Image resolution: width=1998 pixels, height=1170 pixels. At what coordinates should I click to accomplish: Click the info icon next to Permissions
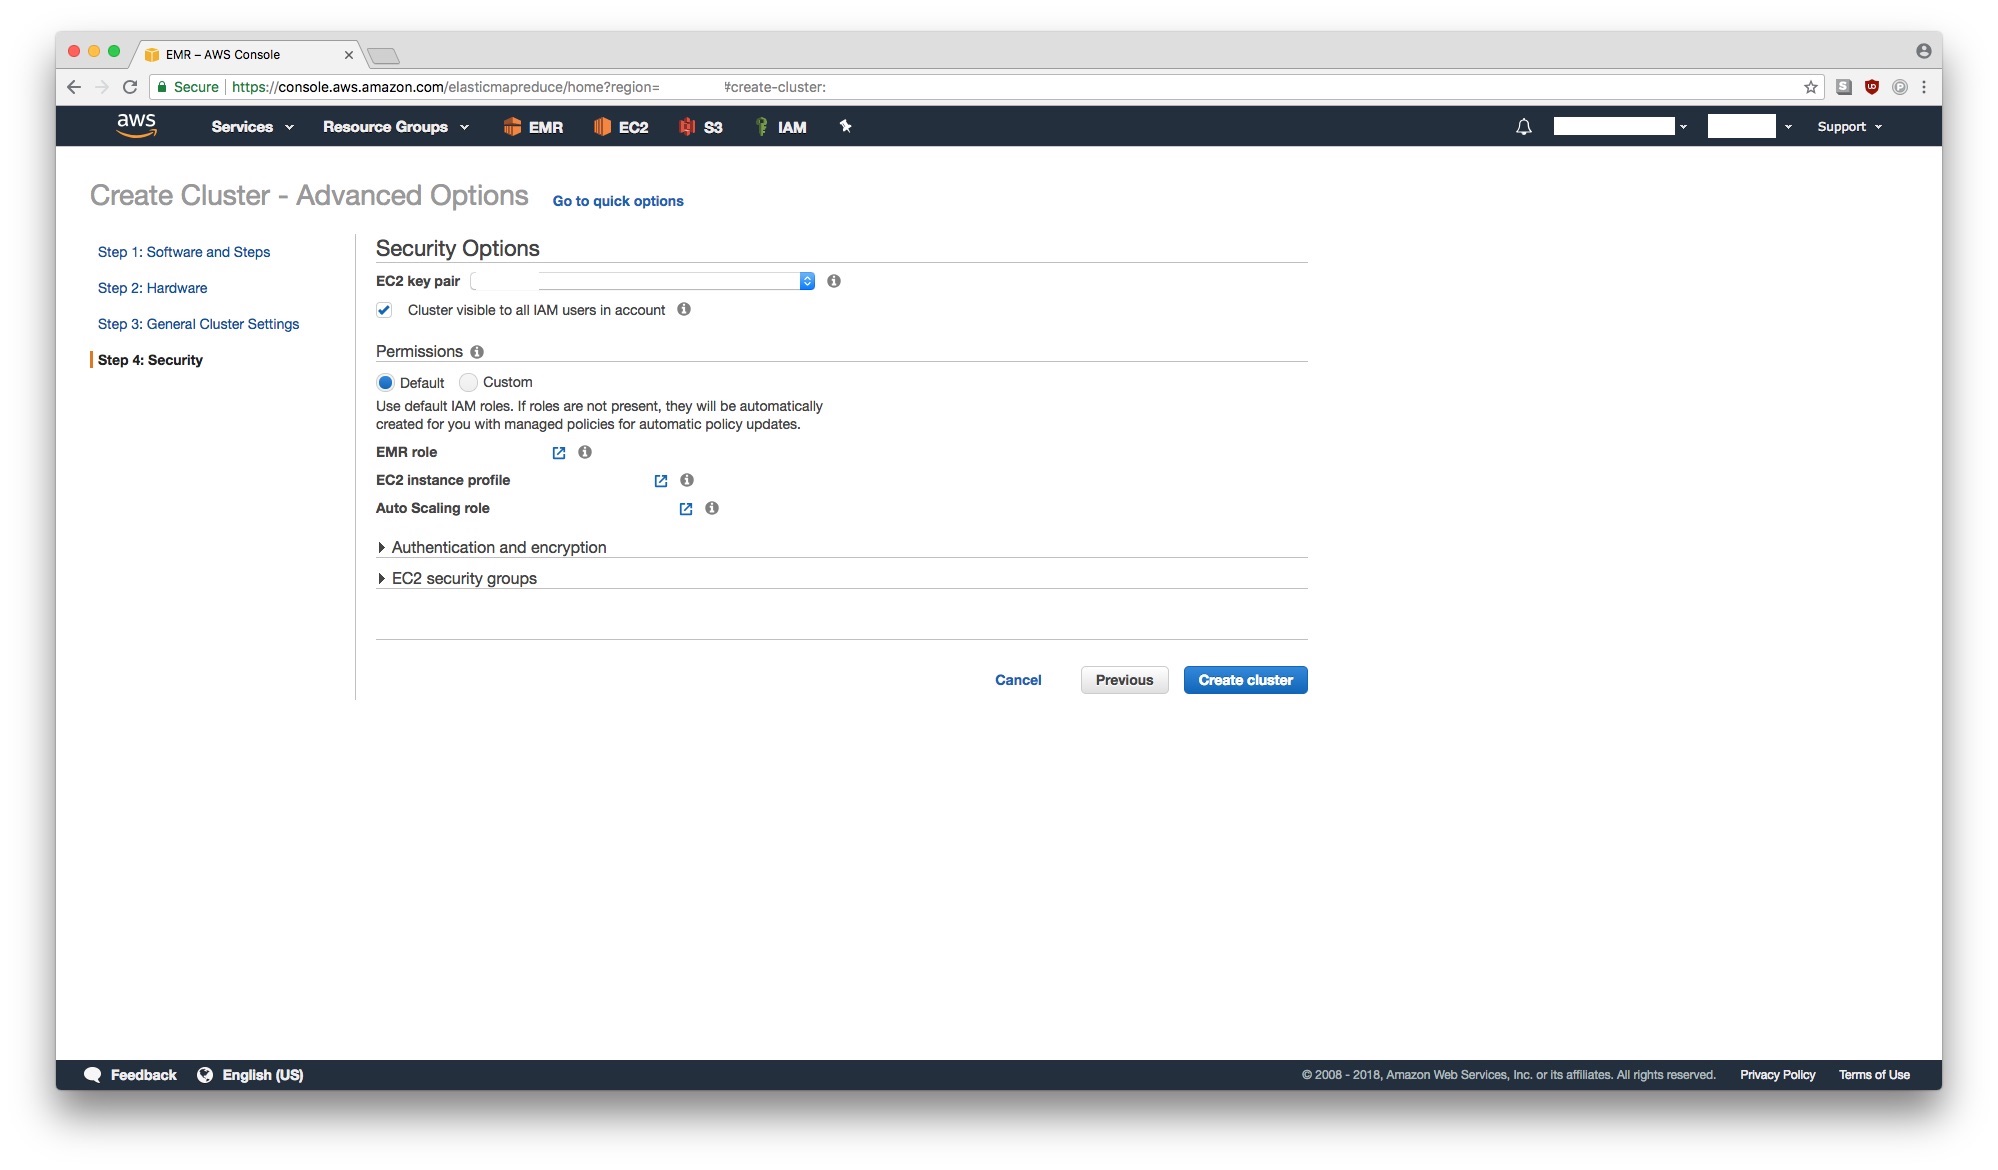[475, 351]
